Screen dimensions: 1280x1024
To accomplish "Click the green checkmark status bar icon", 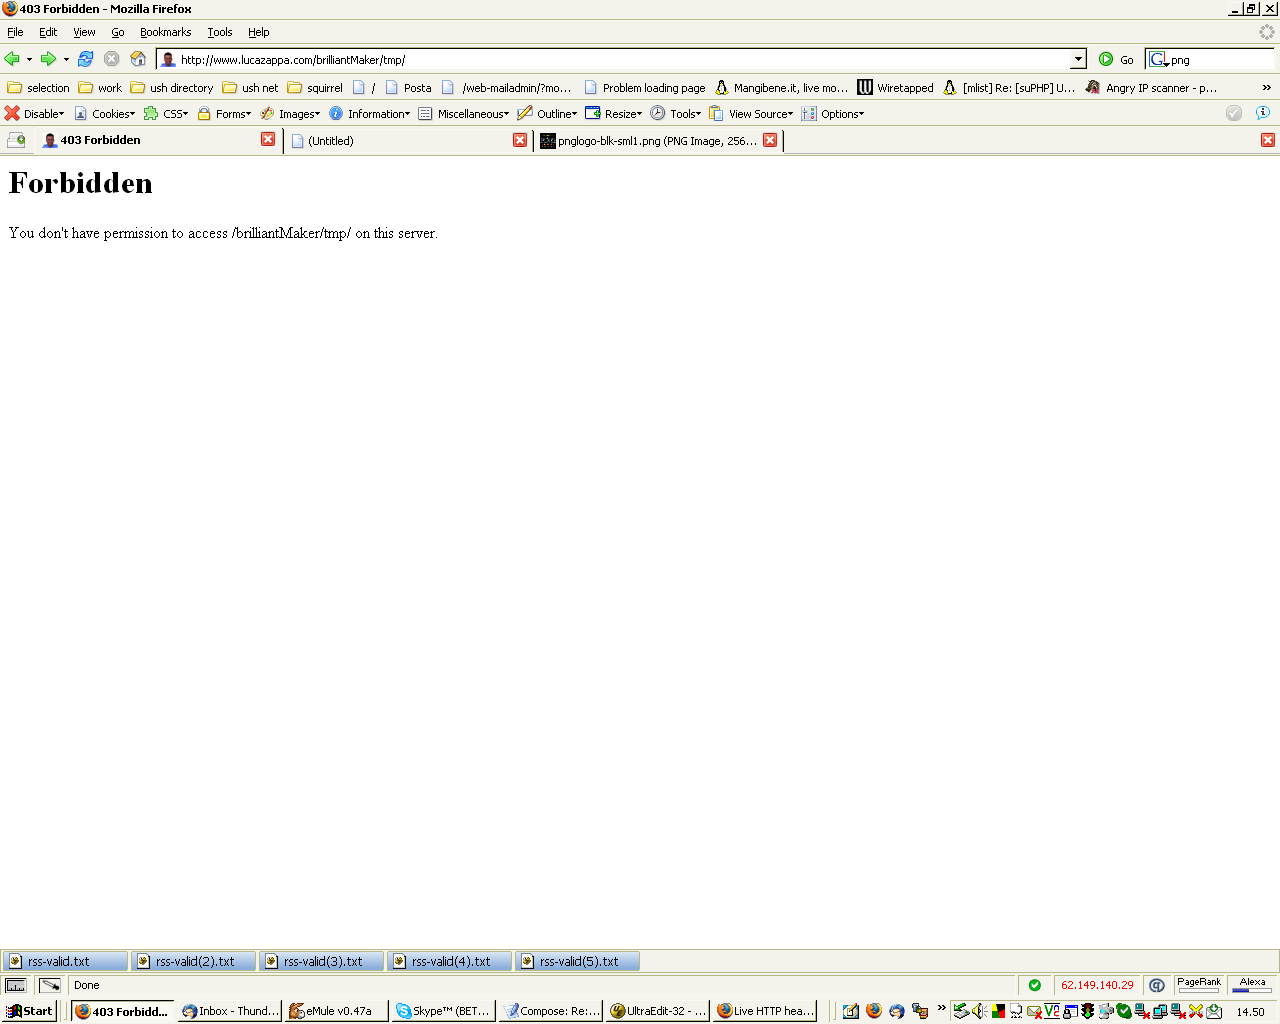I will [1035, 985].
